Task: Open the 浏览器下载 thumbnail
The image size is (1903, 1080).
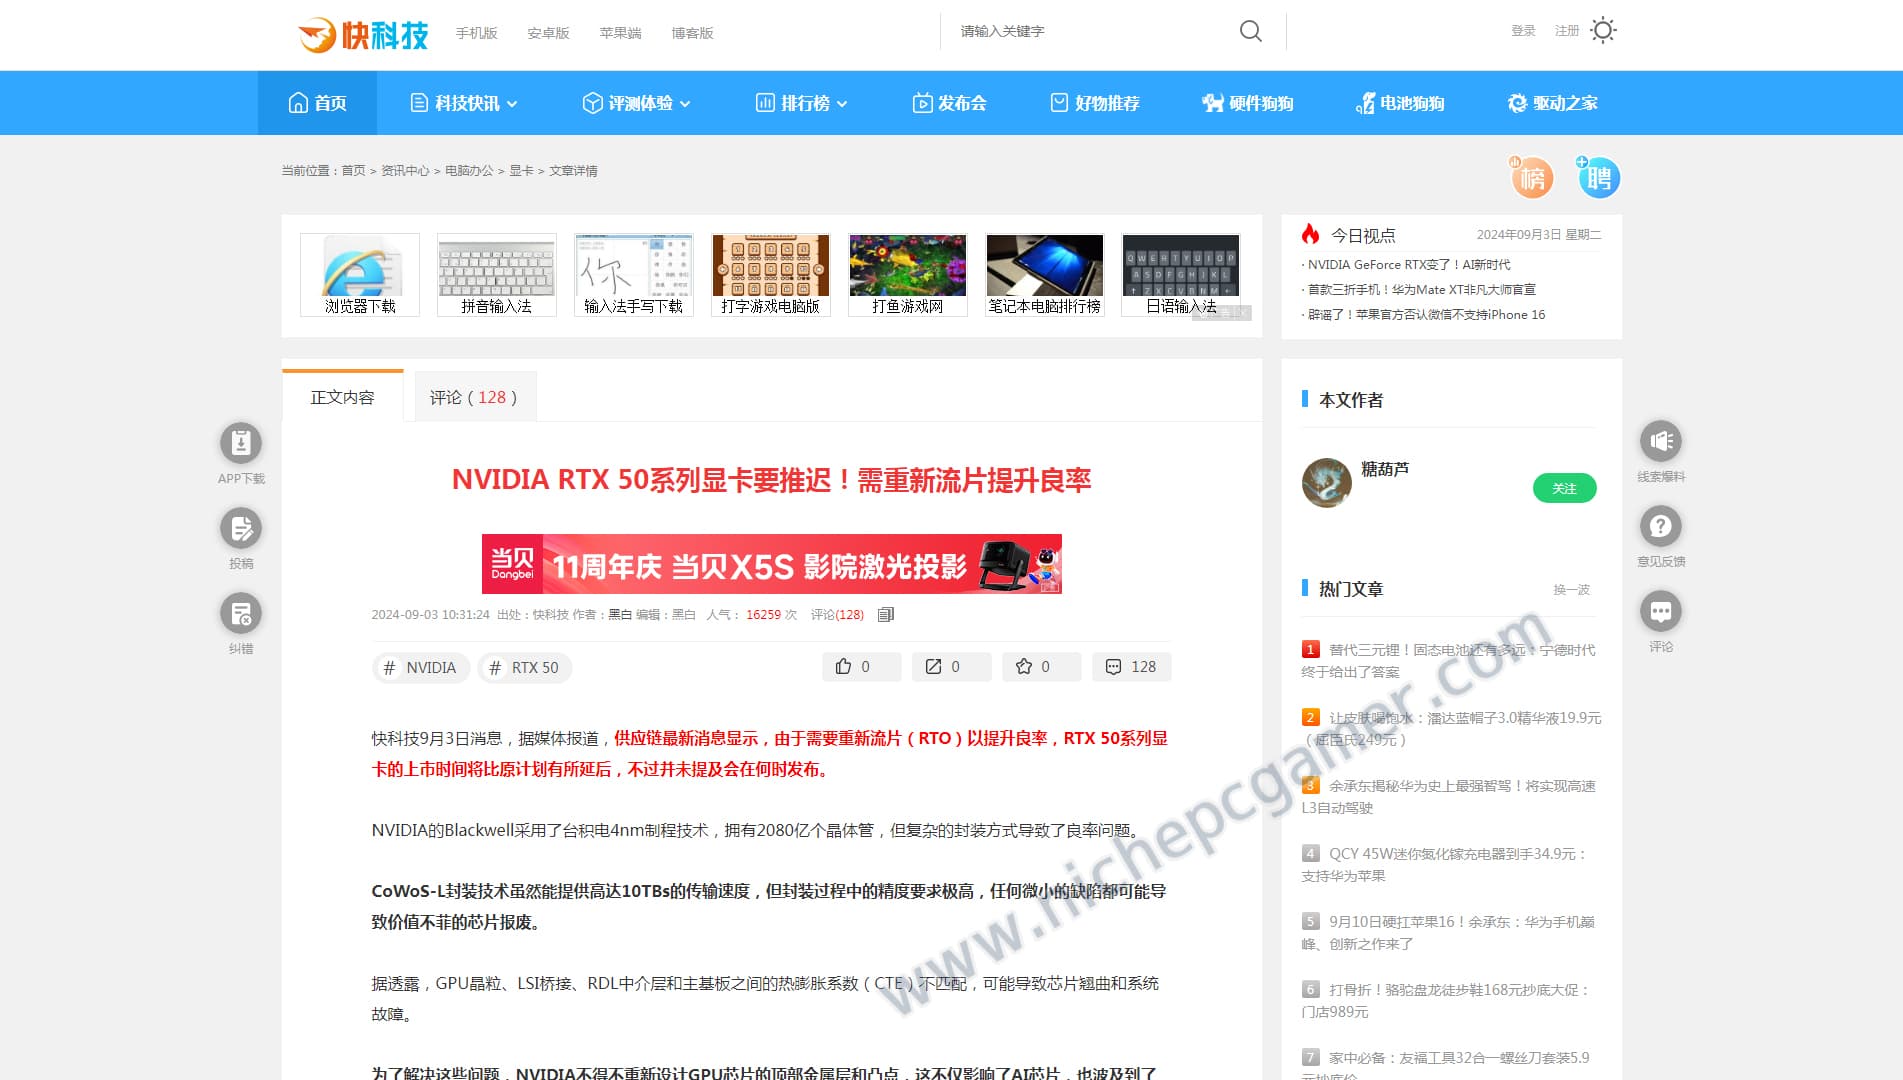Action: 360,275
